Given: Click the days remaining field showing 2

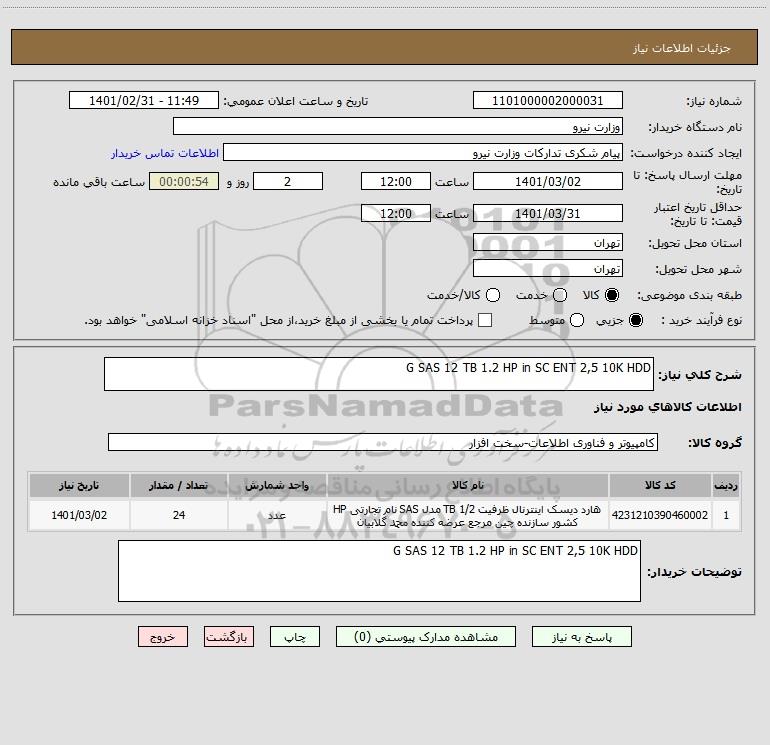Looking at the screenshot, I should [288, 182].
